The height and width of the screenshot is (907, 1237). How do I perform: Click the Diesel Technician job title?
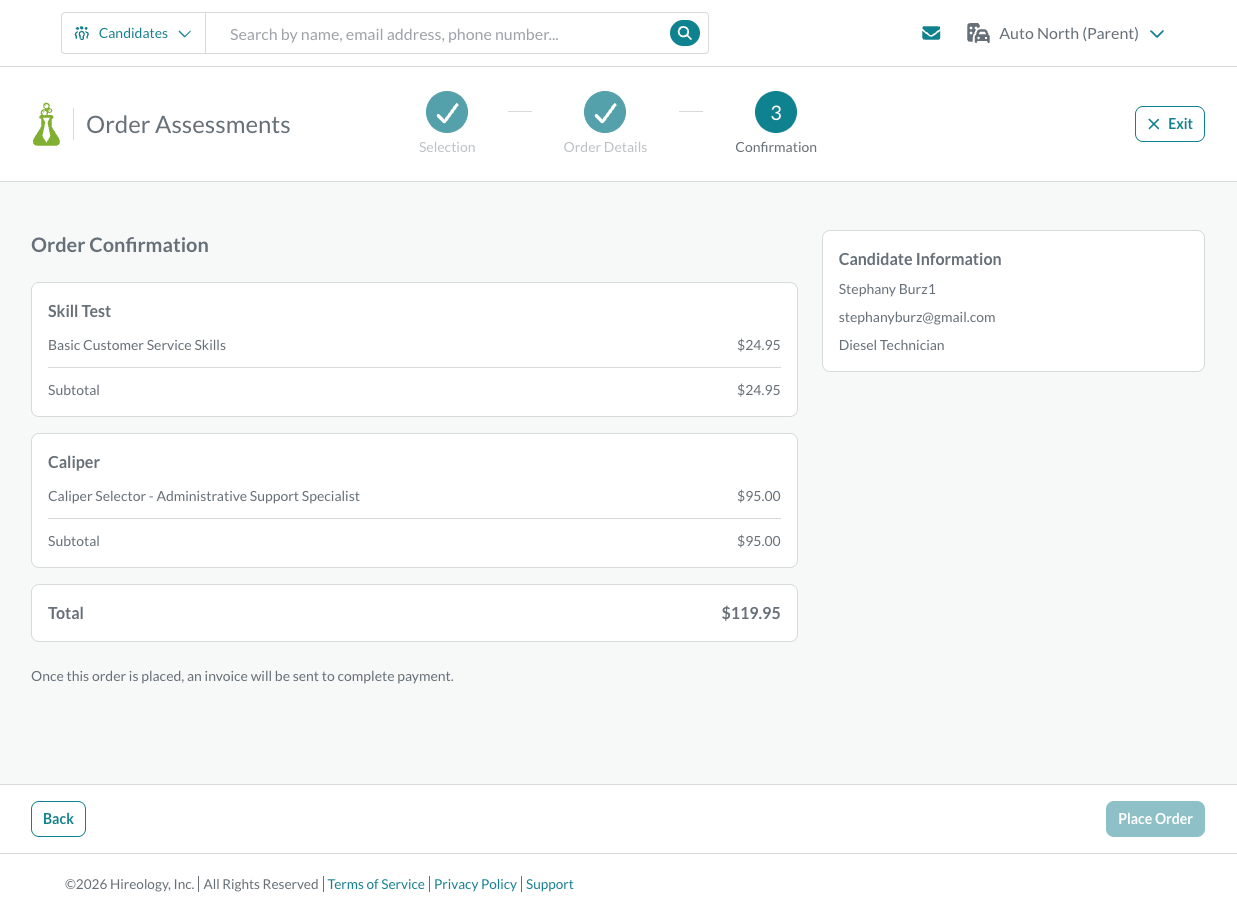coord(891,345)
